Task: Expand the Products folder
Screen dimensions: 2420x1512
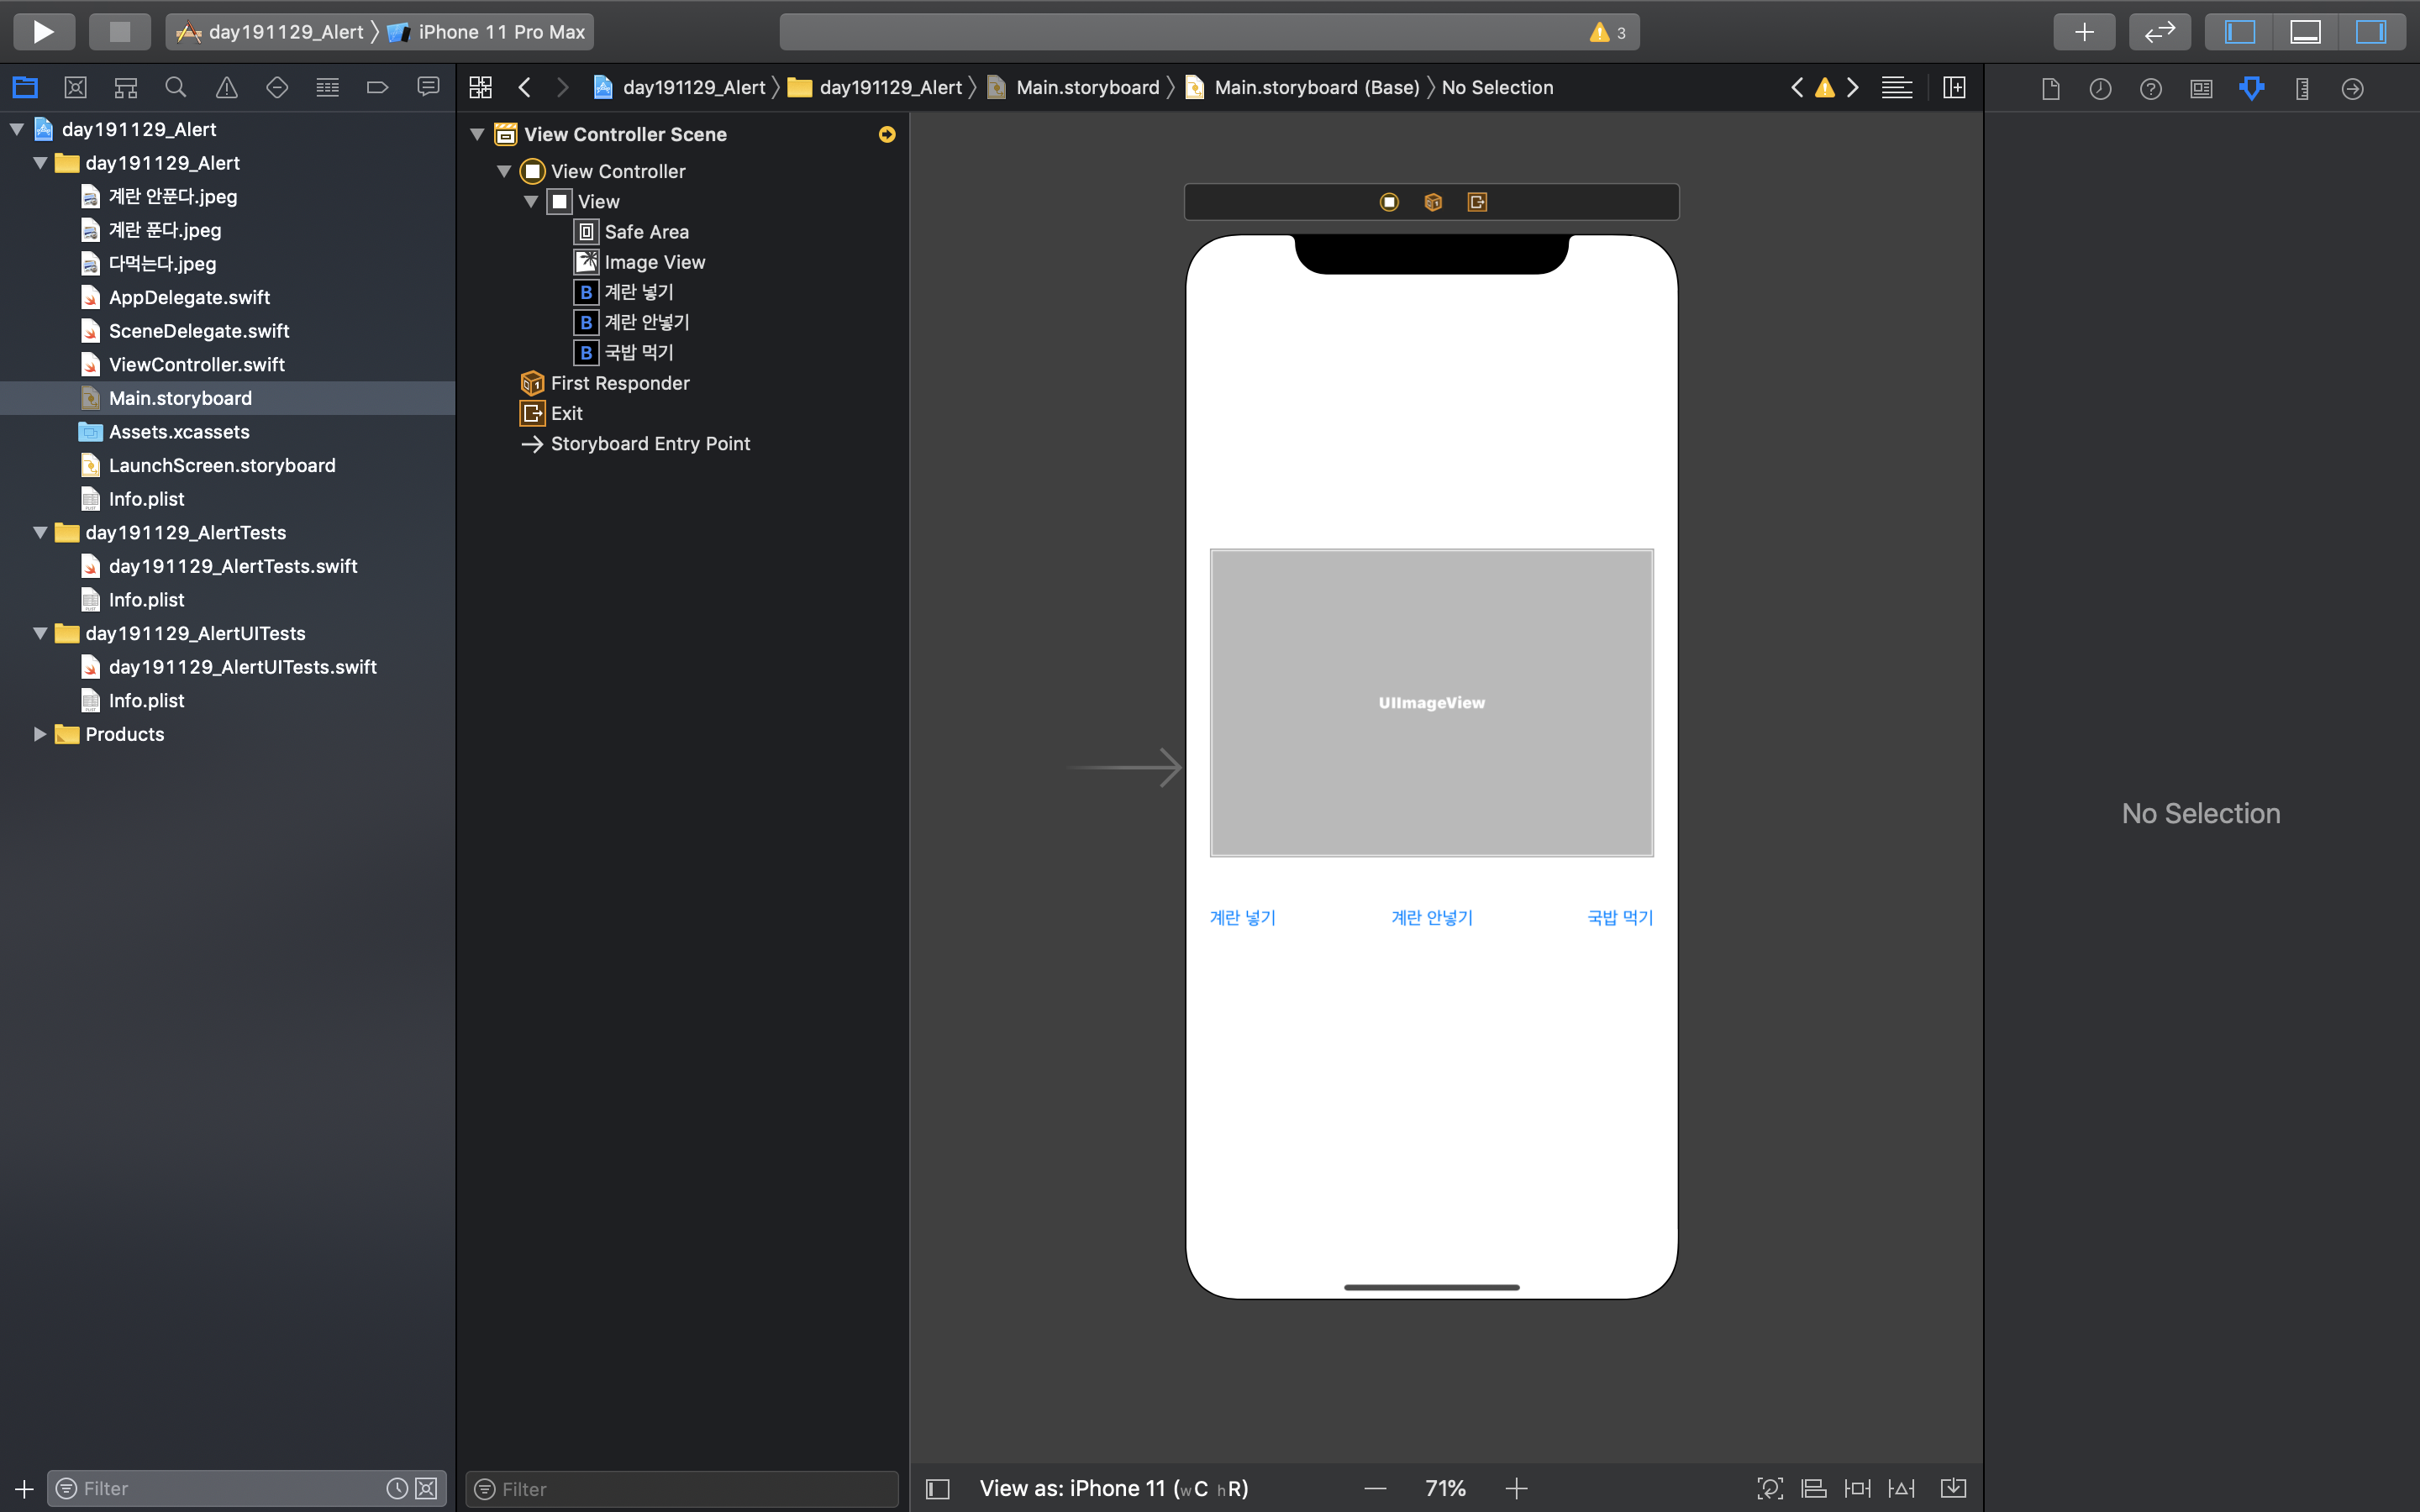Action: click(40, 734)
